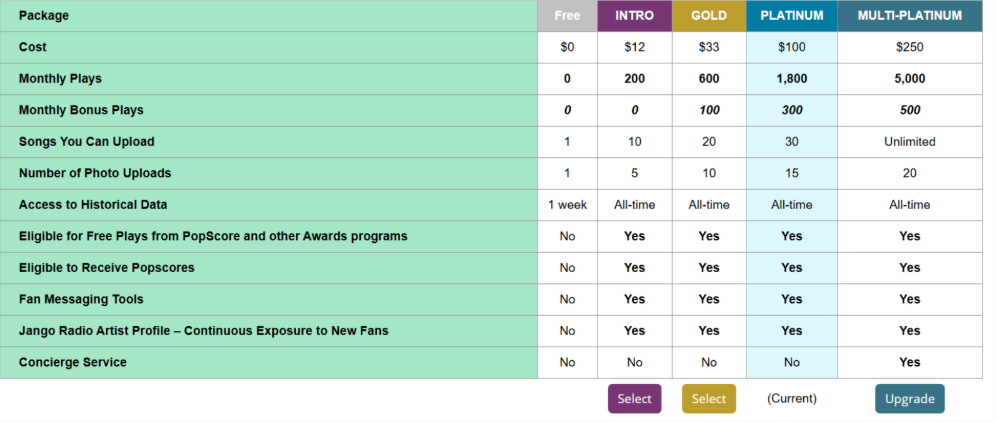This screenshot has width=997, height=422.
Task: Click the 1,800 monthly plays cell
Action: 791,79
